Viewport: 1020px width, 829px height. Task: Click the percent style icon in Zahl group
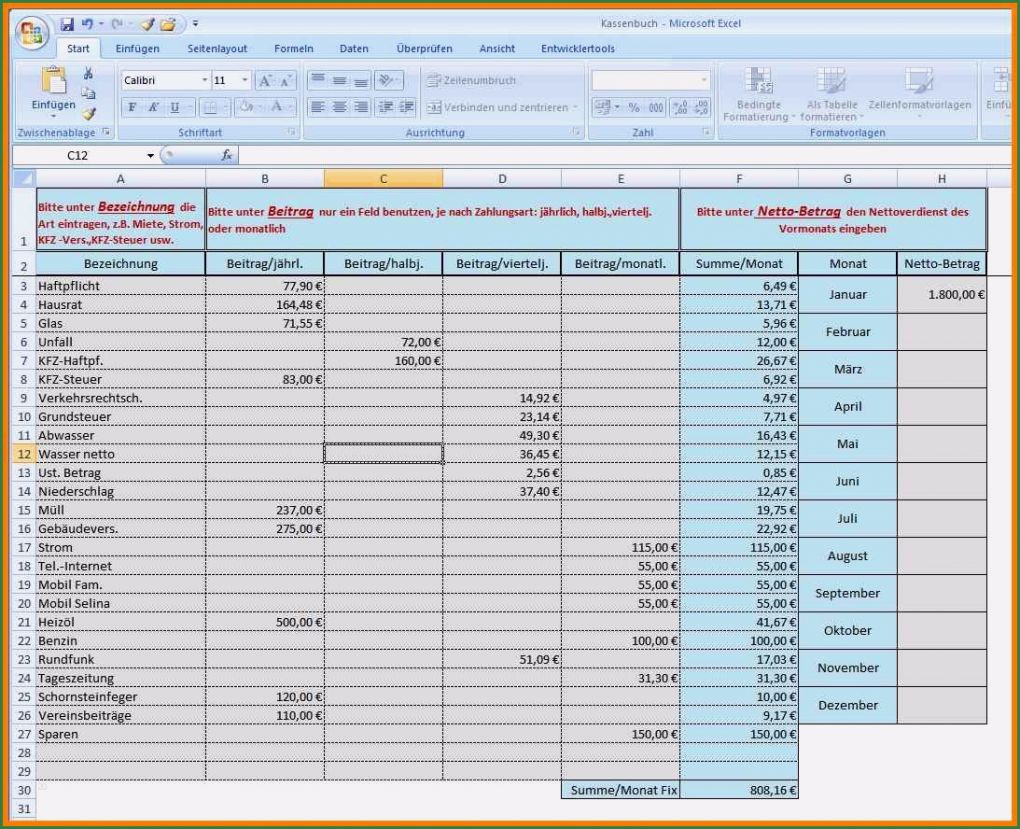[x=633, y=107]
